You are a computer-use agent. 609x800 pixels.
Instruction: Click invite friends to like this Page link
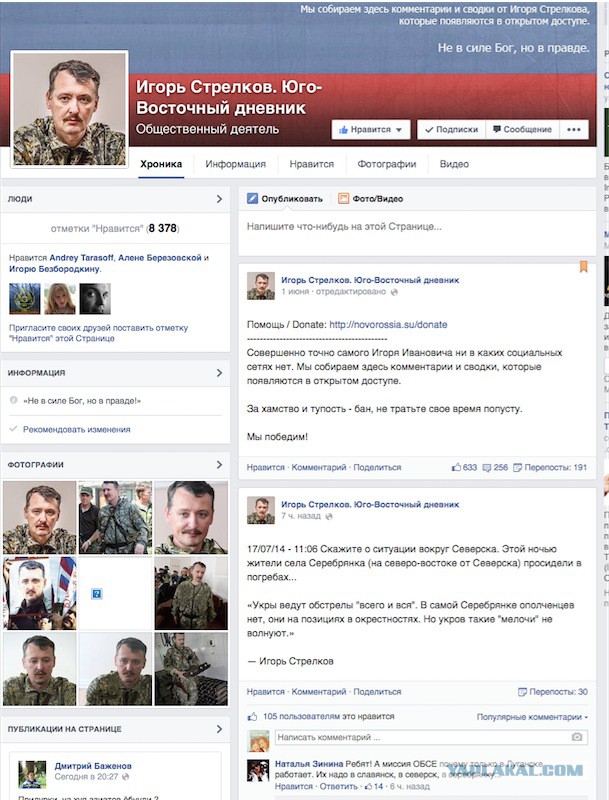[98, 333]
